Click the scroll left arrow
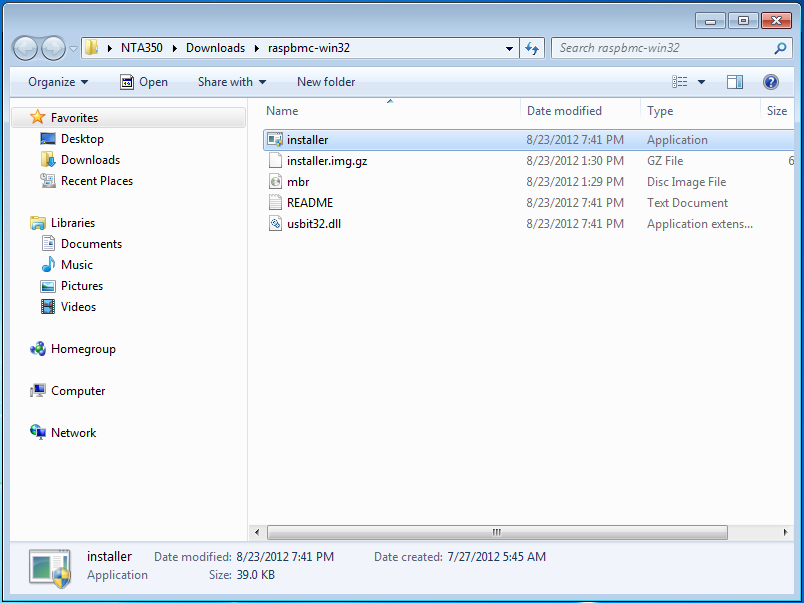This screenshot has height=603, width=804. pos(257,532)
